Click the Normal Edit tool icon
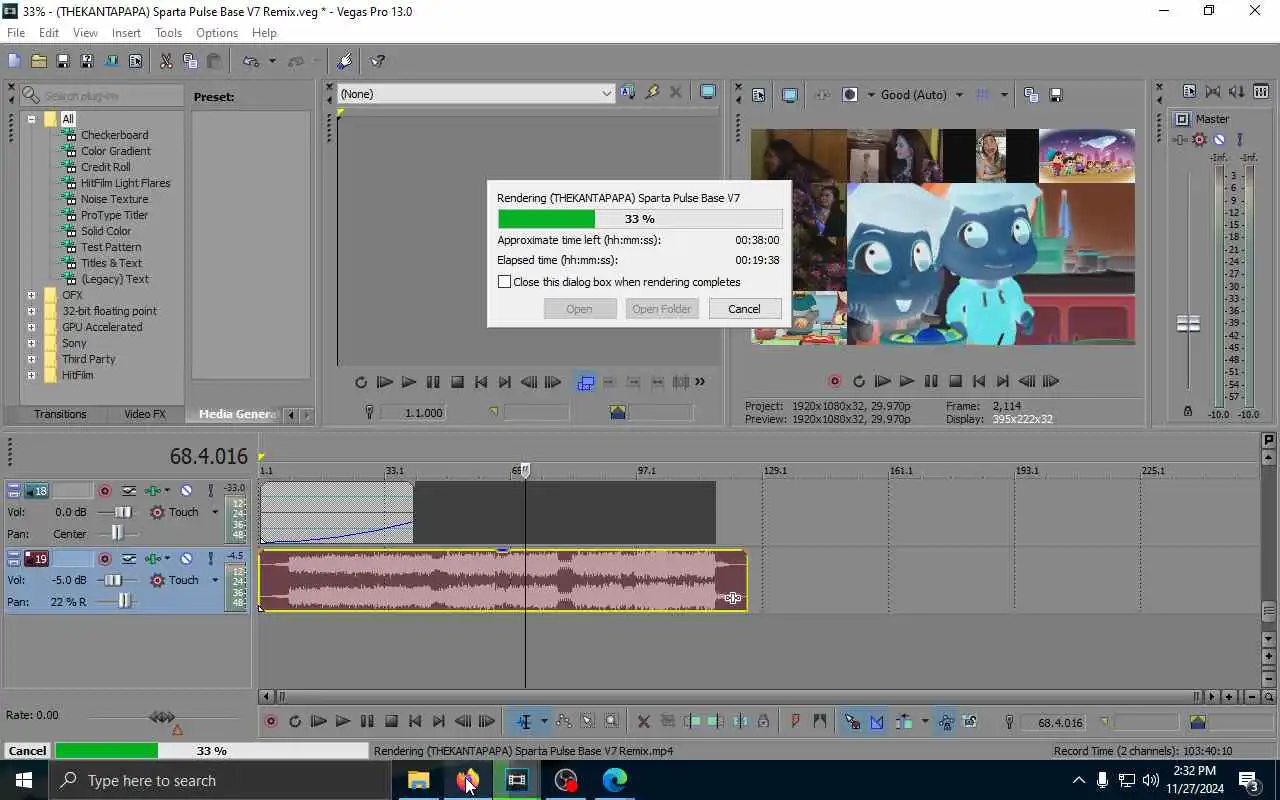Screen dimensions: 1280x800 [523, 721]
